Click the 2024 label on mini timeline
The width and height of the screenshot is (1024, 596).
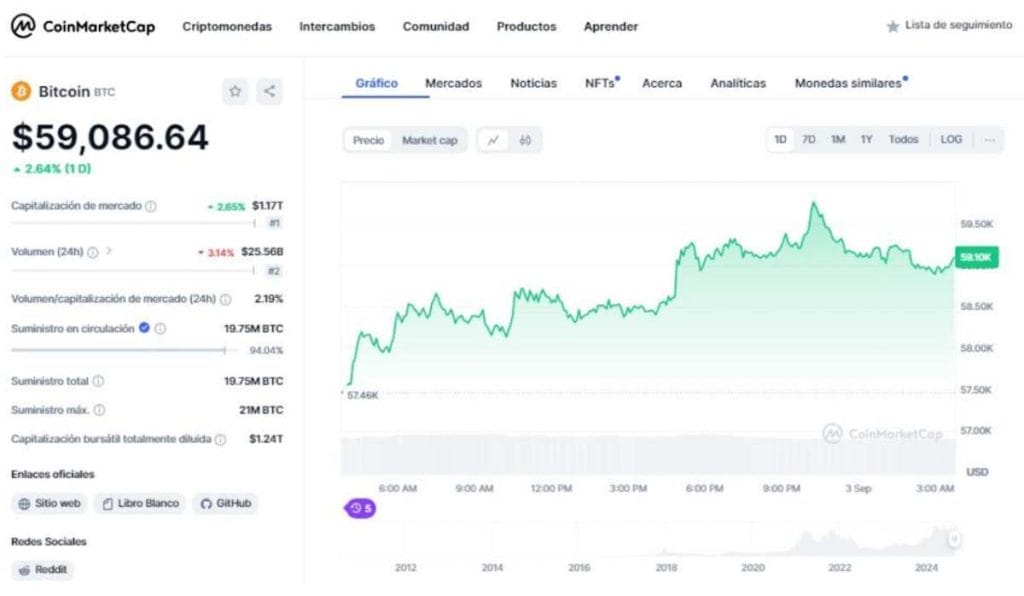(926, 568)
